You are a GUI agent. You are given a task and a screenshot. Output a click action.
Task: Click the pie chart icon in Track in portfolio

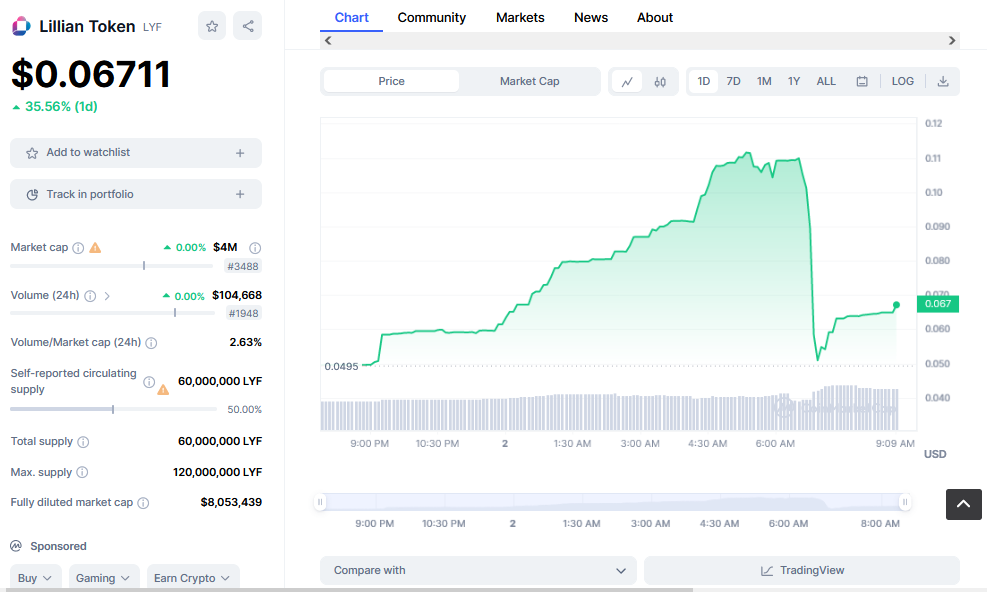pyautogui.click(x=32, y=195)
